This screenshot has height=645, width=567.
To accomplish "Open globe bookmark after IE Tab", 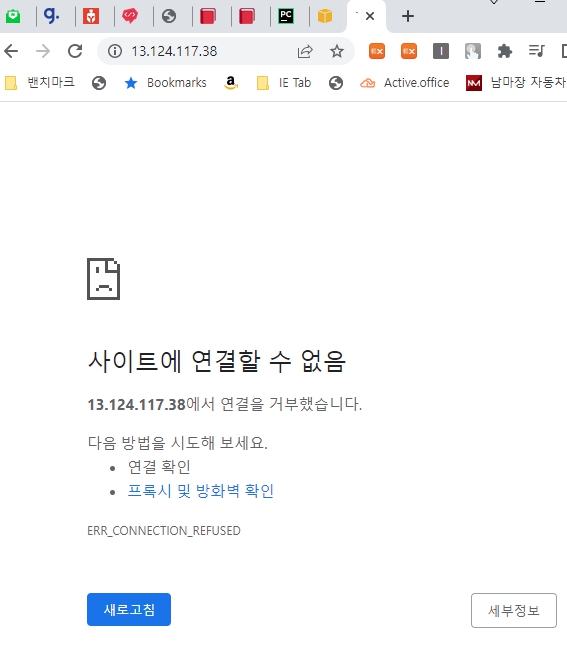I will (x=336, y=83).
